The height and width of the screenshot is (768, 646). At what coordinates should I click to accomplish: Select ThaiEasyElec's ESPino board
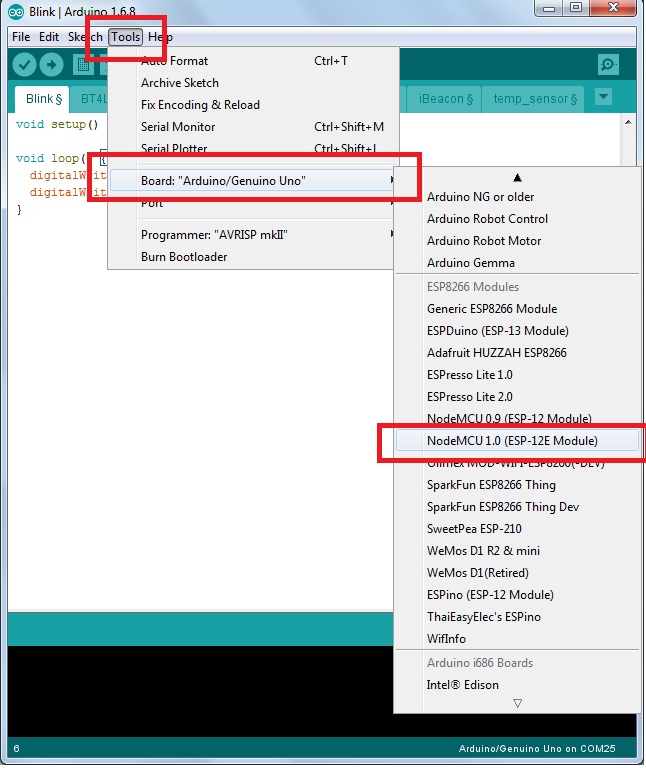point(517,617)
